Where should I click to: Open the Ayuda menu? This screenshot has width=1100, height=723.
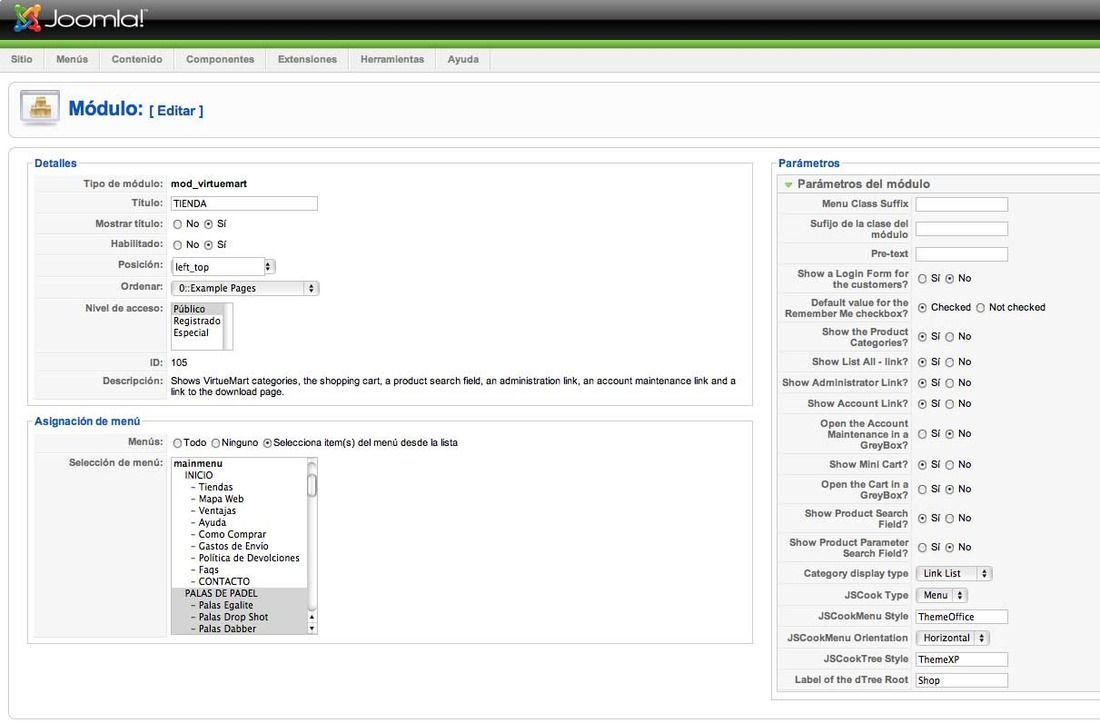click(x=463, y=59)
